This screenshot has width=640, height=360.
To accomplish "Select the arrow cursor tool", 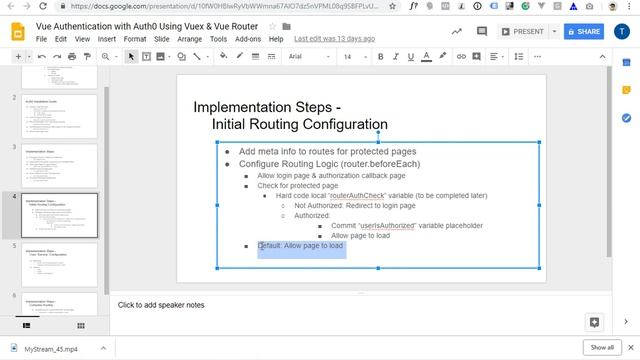I will point(131,57).
